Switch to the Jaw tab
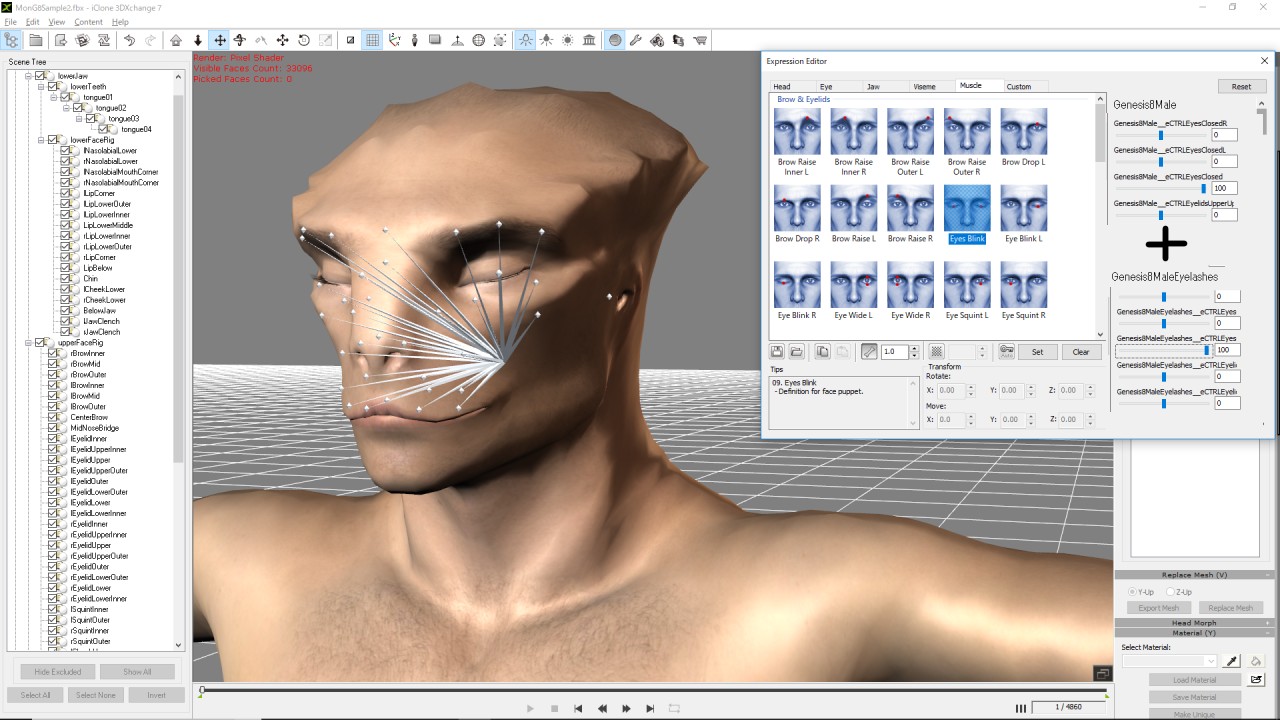Viewport: 1280px width, 720px height. [873, 87]
